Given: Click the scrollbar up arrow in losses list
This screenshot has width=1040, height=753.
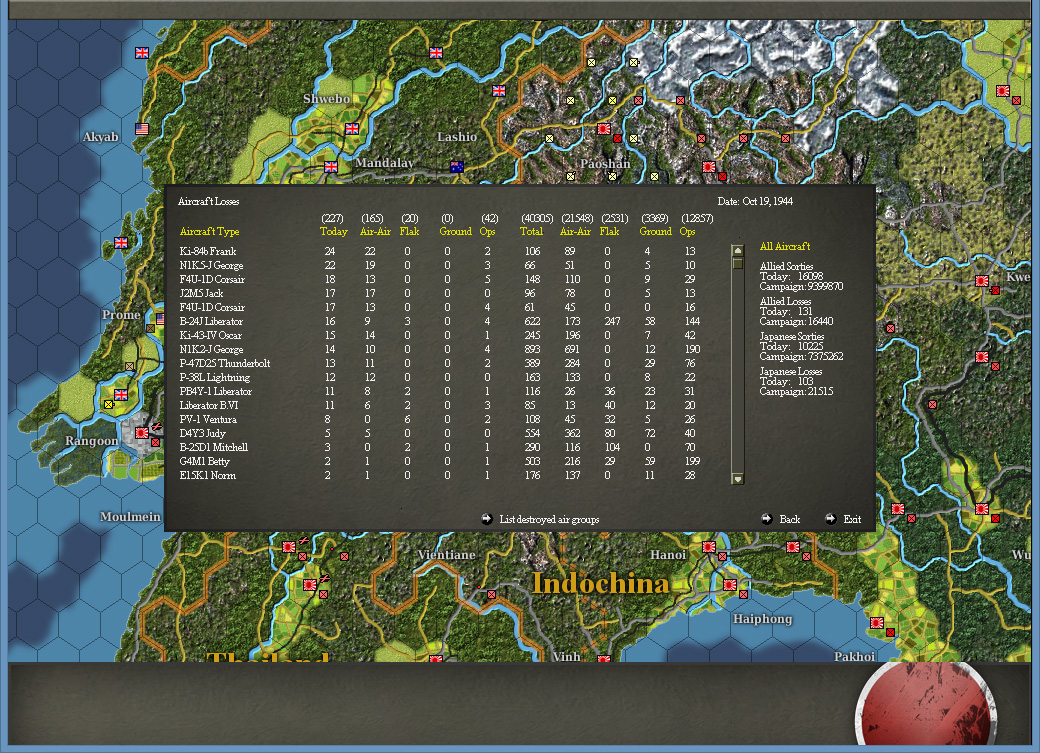Looking at the screenshot, I should click(738, 250).
